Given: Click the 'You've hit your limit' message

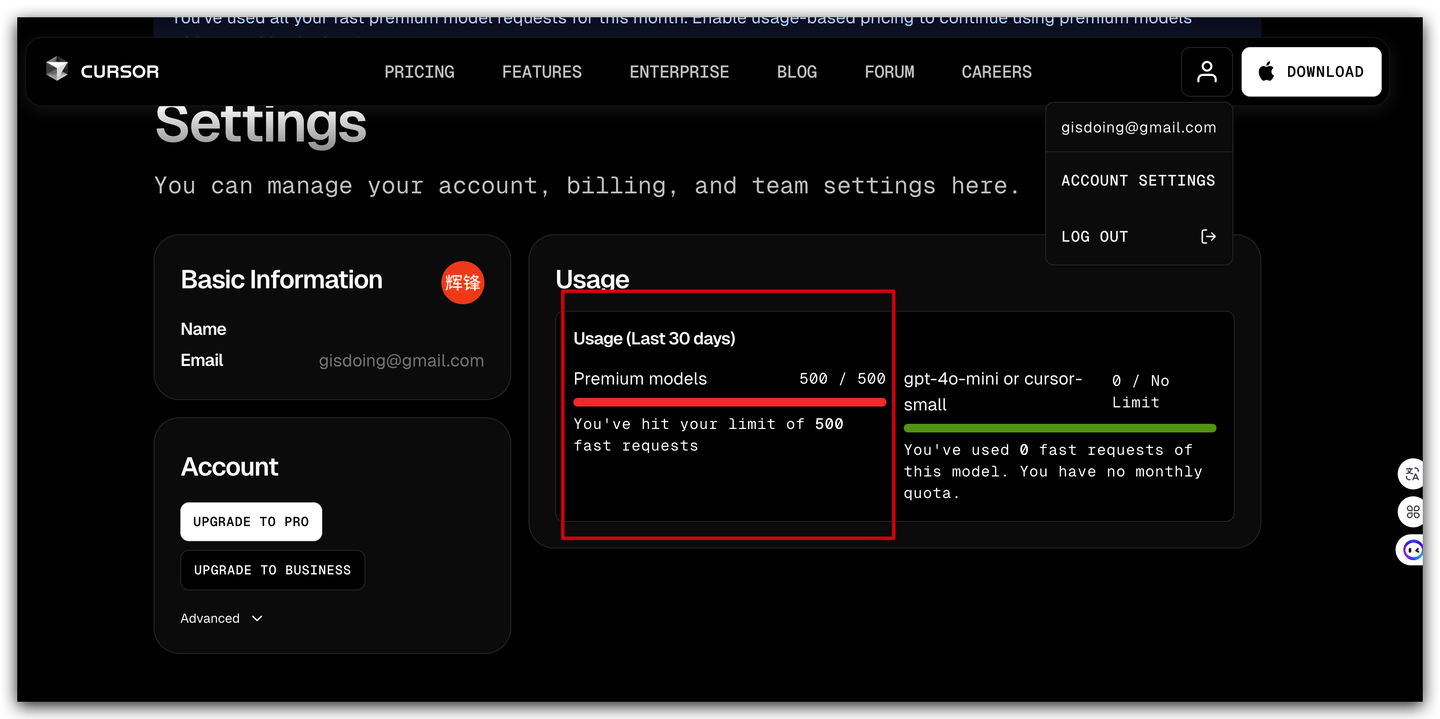Looking at the screenshot, I should click(x=708, y=435).
